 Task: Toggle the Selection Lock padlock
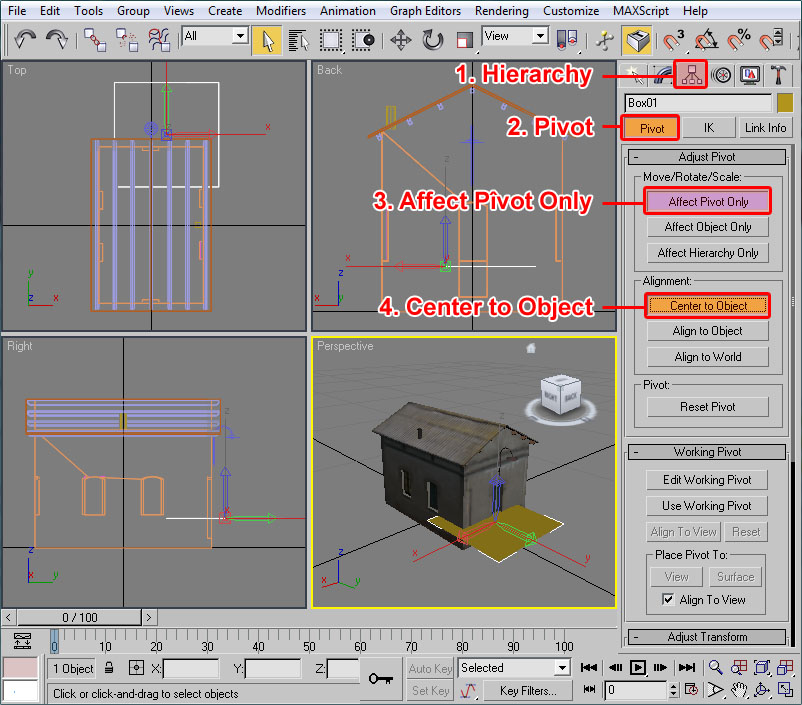(x=109, y=668)
